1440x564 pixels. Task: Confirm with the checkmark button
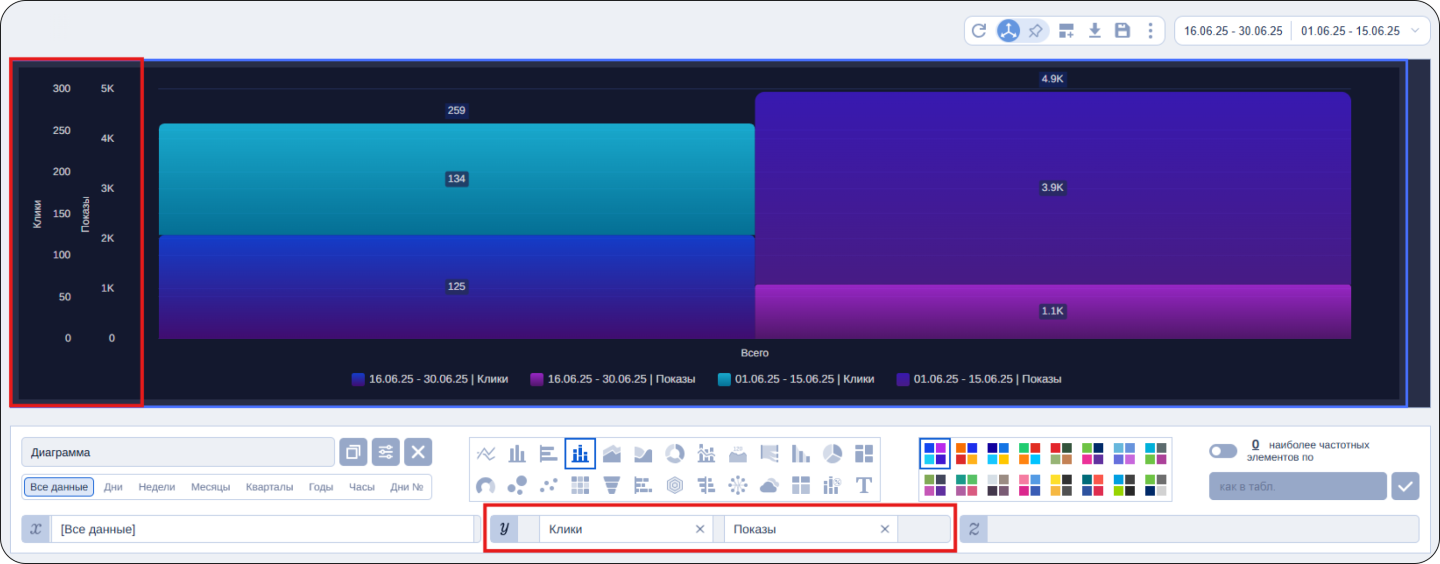tap(1405, 486)
